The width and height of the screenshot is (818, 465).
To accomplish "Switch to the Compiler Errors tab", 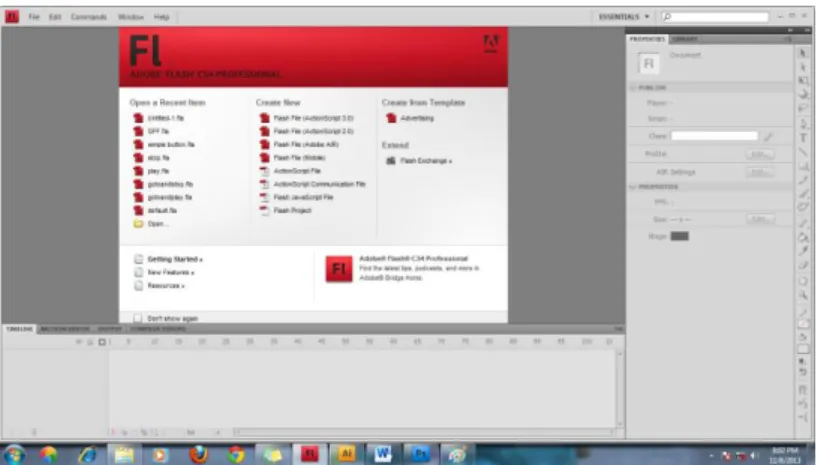I will (158, 329).
